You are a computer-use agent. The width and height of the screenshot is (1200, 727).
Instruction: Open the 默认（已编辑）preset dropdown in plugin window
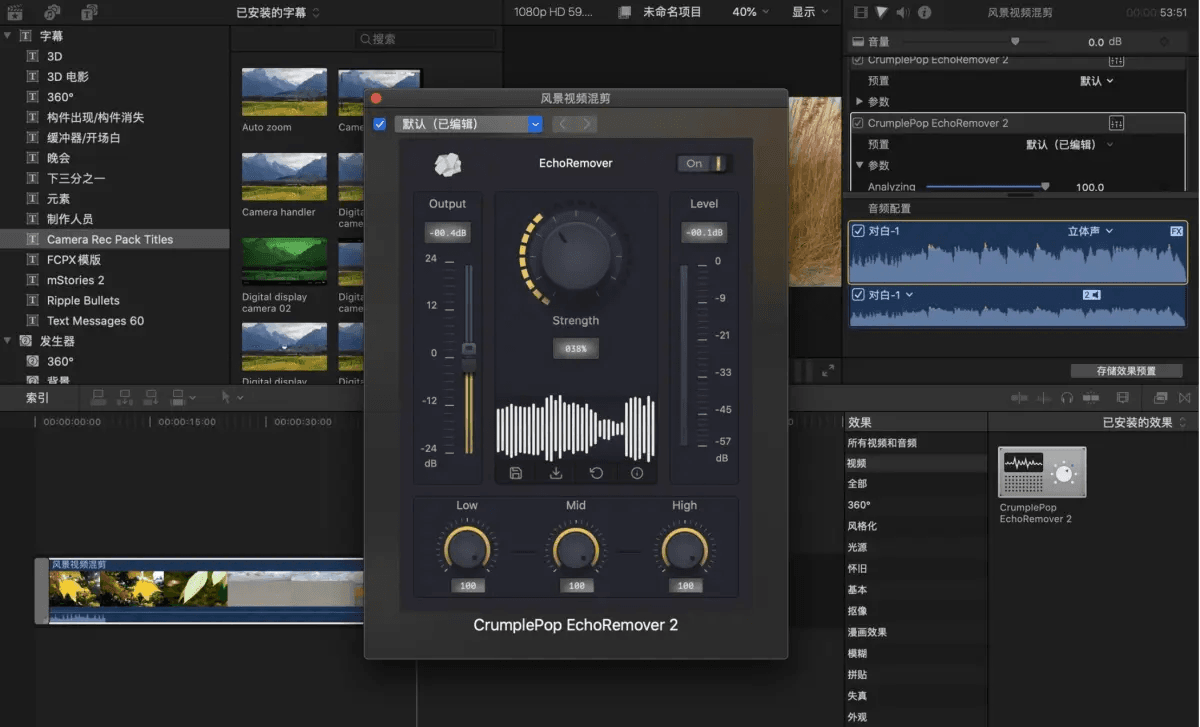tap(468, 124)
